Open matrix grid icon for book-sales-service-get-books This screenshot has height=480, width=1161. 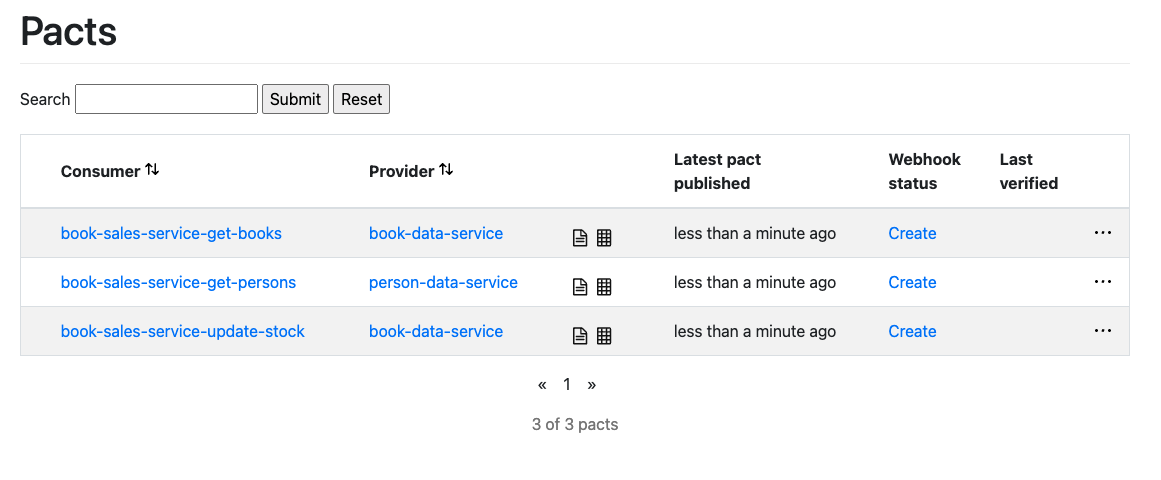[x=604, y=238]
